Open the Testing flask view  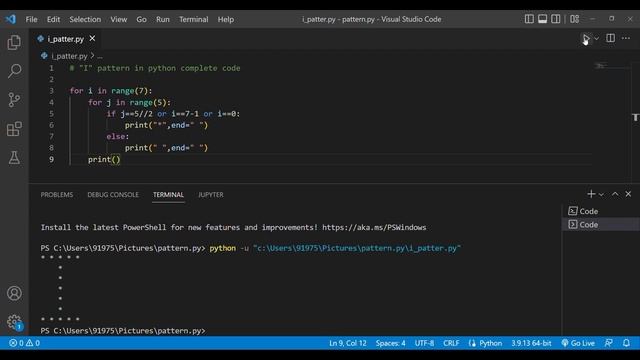14,158
